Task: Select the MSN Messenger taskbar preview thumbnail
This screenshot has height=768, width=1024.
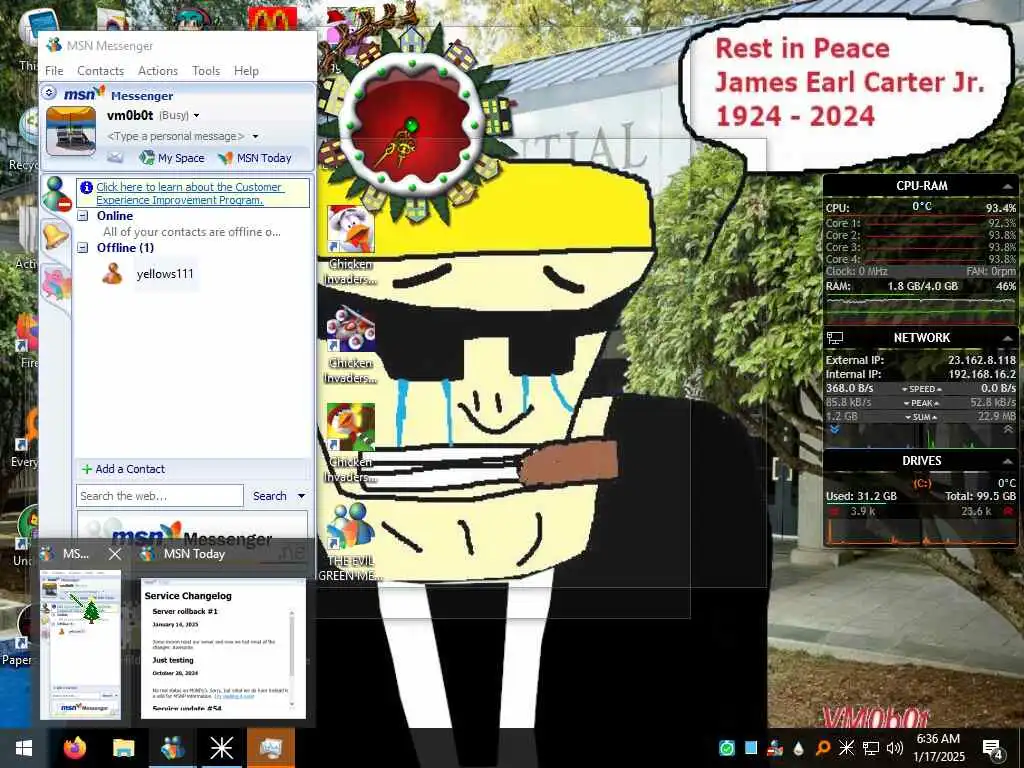Action: point(80,645)
